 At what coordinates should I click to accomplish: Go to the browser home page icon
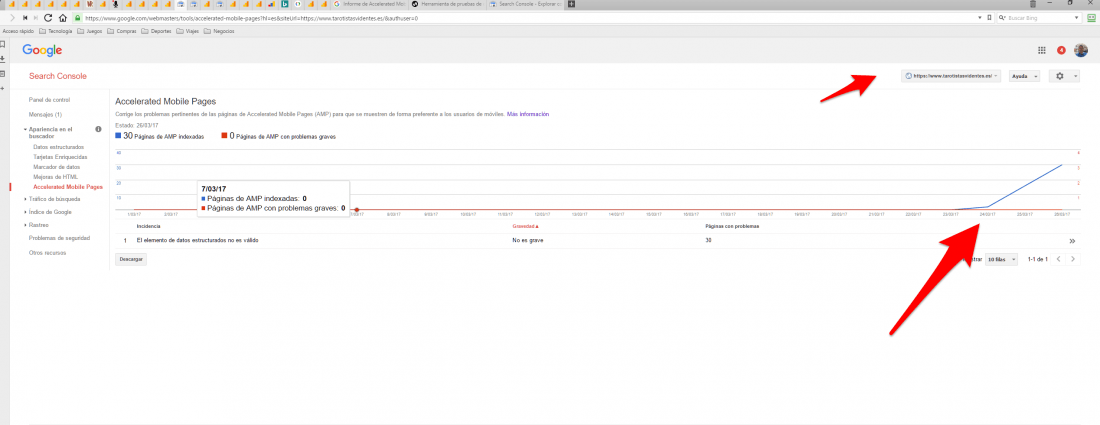(x=63, y=18)
